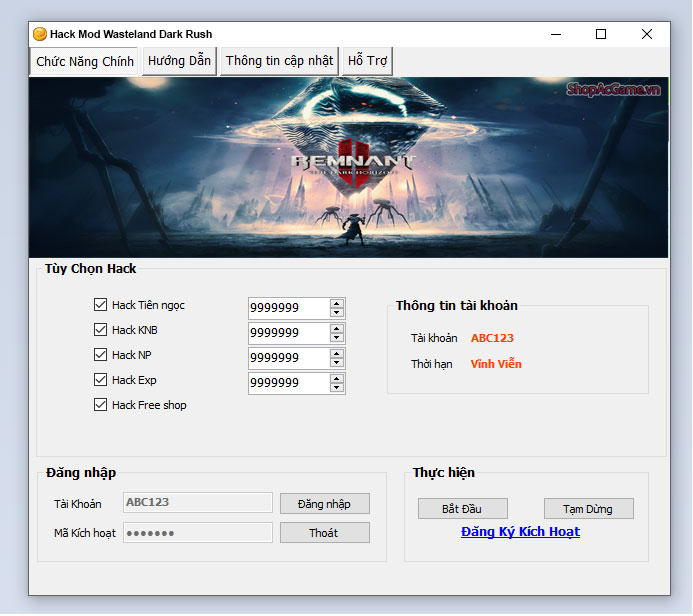
Task: Minimize the Hack Mod window
Action: click(556, 34)
